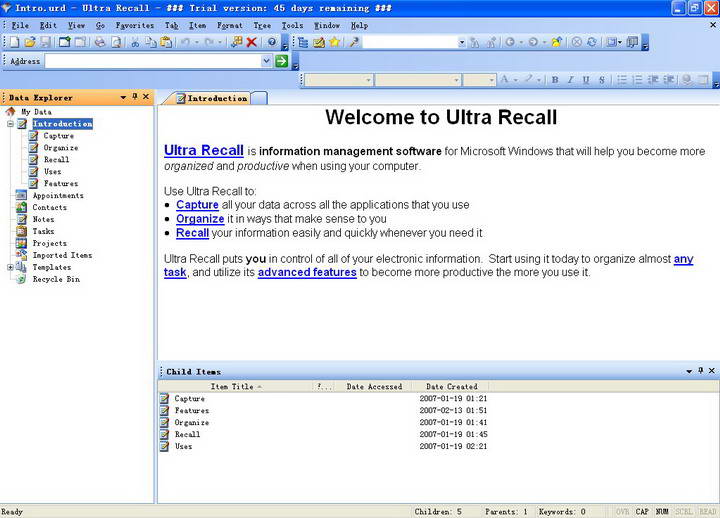
Task: Follow the Organize hyperlink in the page
Action: [200, 219]
